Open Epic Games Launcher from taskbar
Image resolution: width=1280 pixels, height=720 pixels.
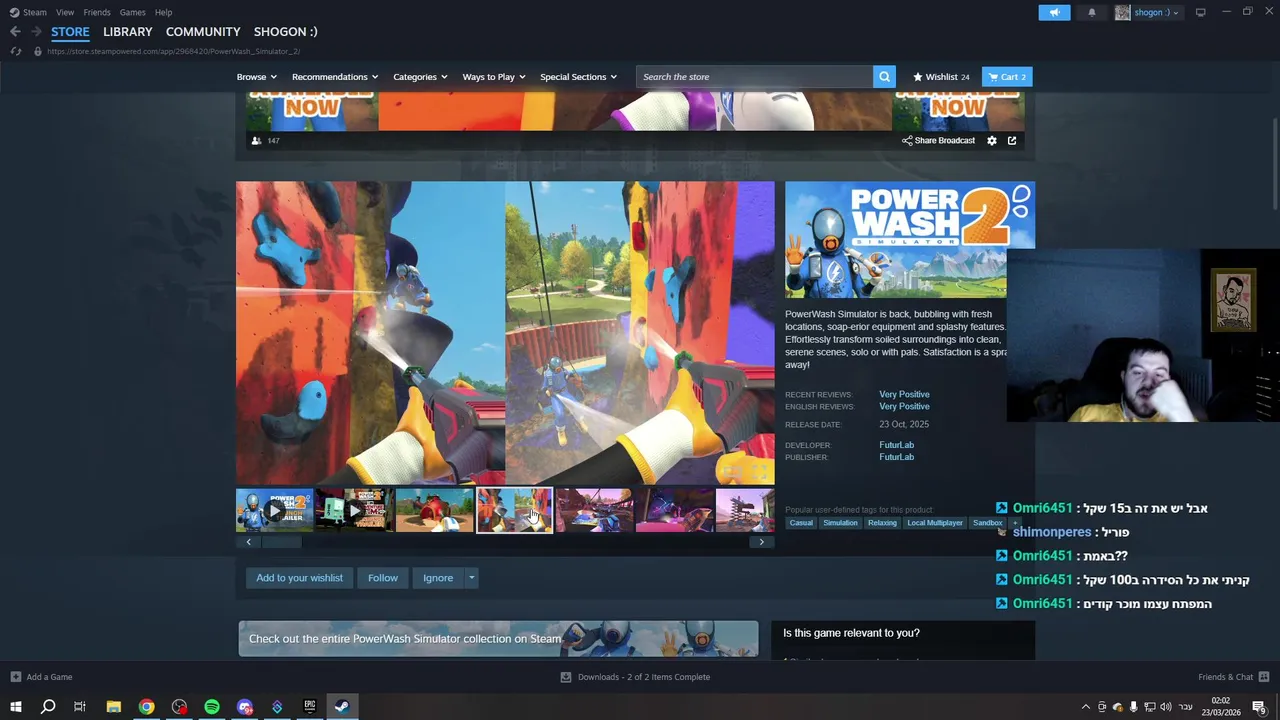pos(310,707)
